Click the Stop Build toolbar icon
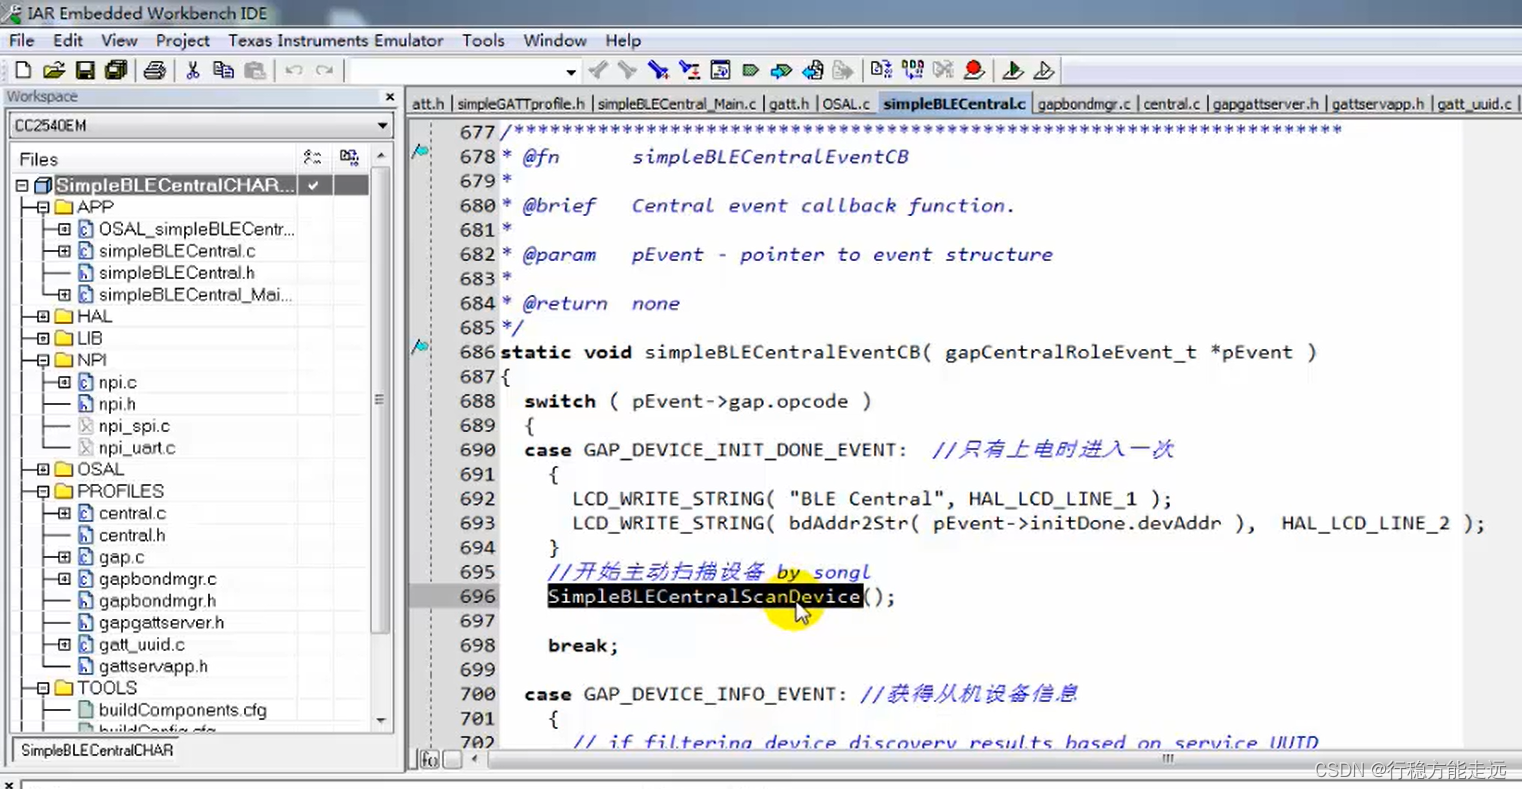1522x789 pixels. coord(943,70)
